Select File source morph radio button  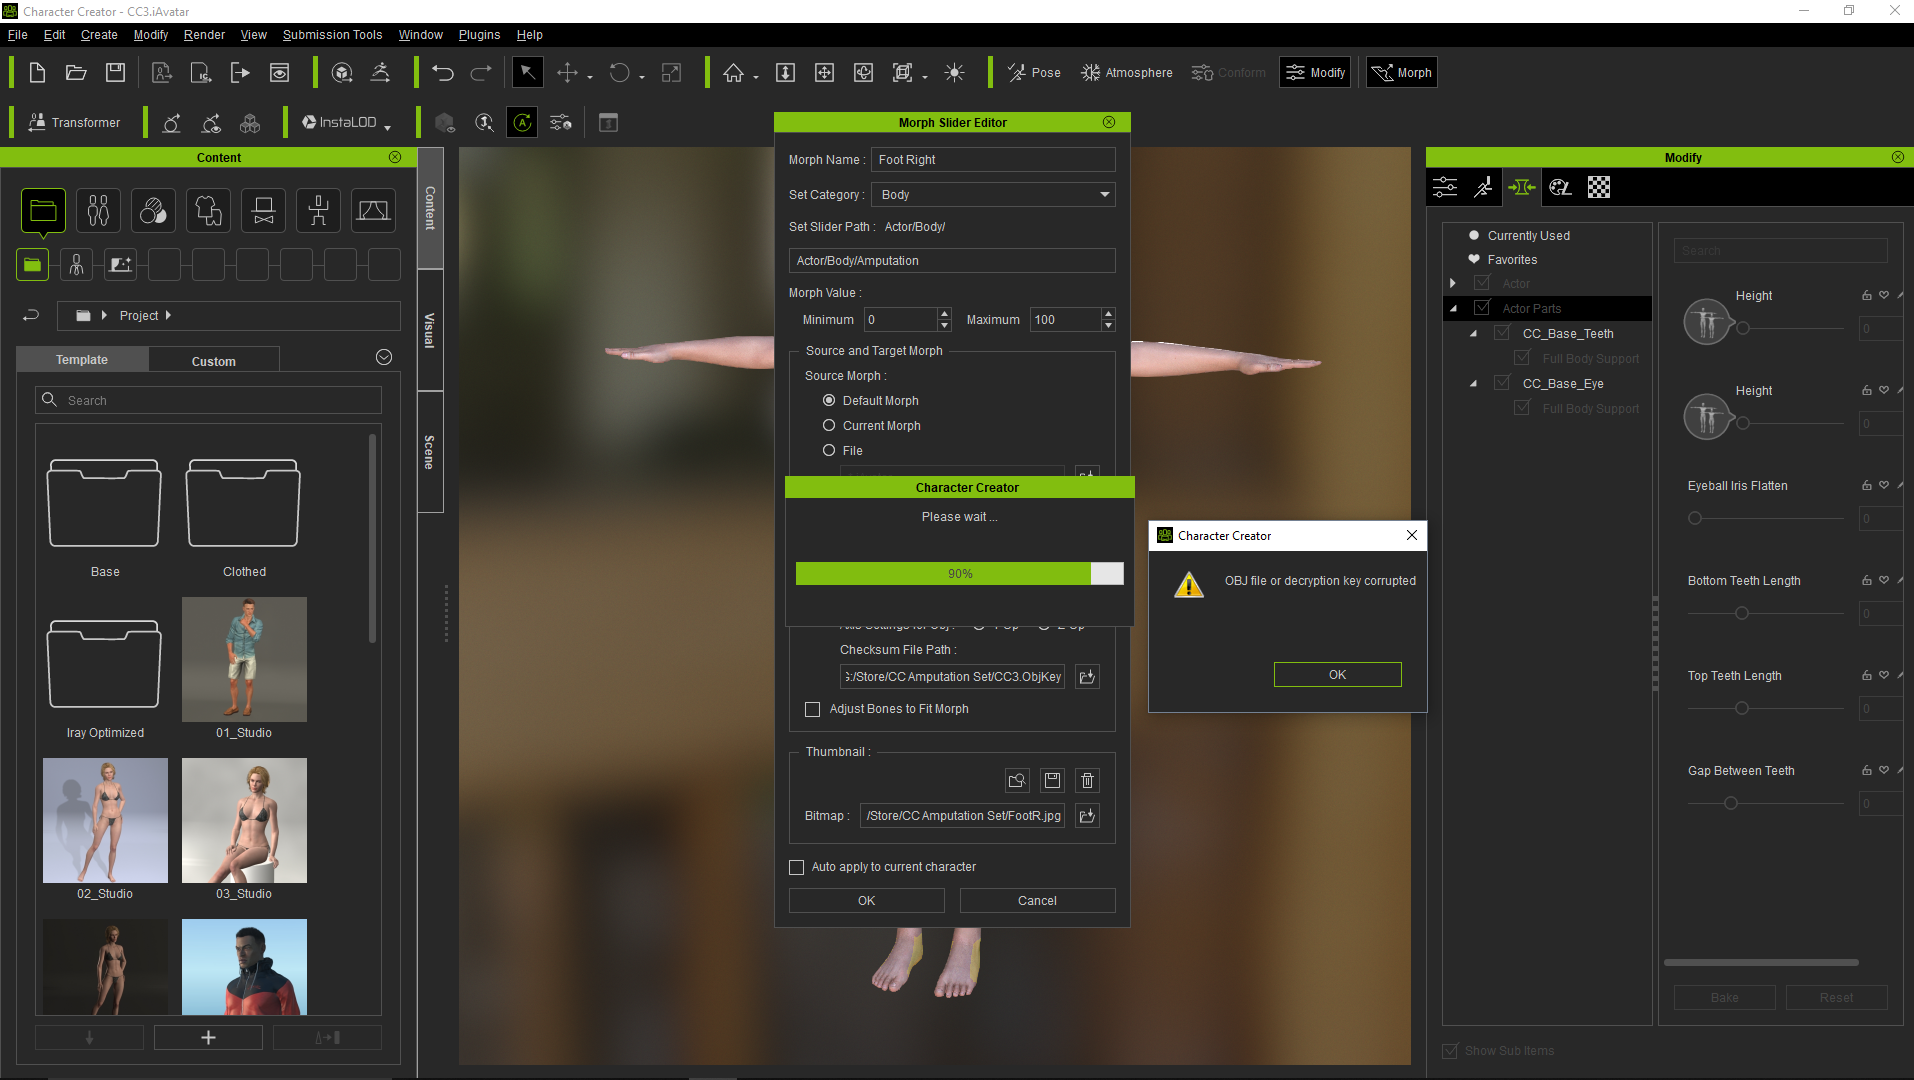829,450
